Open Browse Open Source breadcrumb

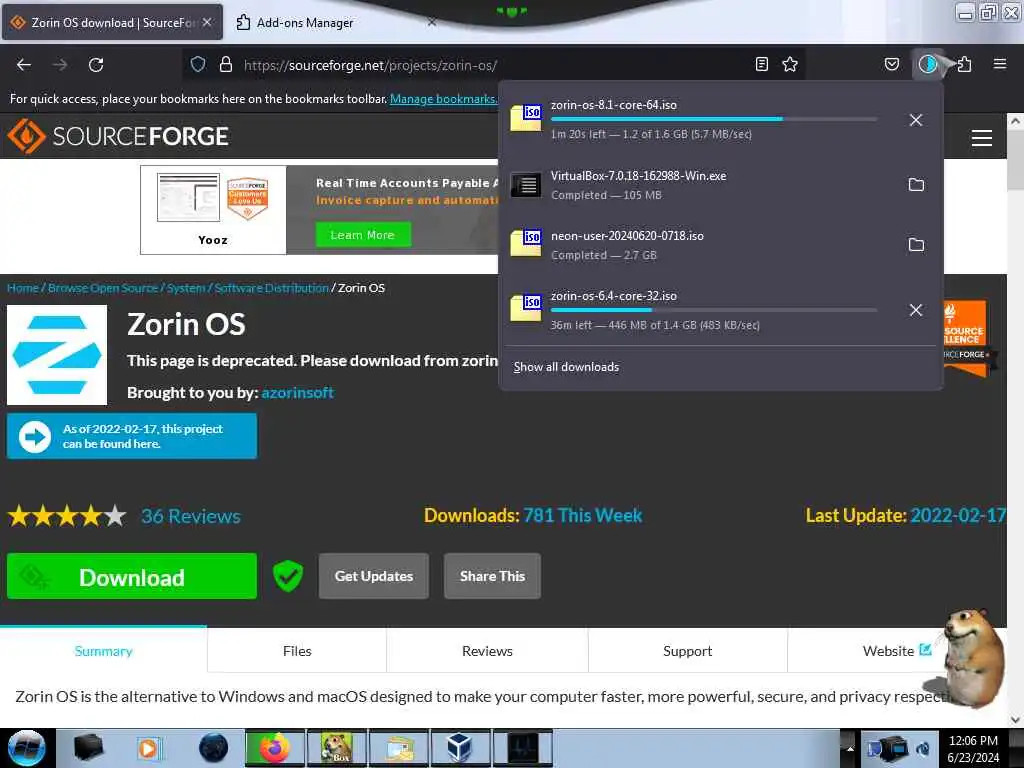coord(103,288)
